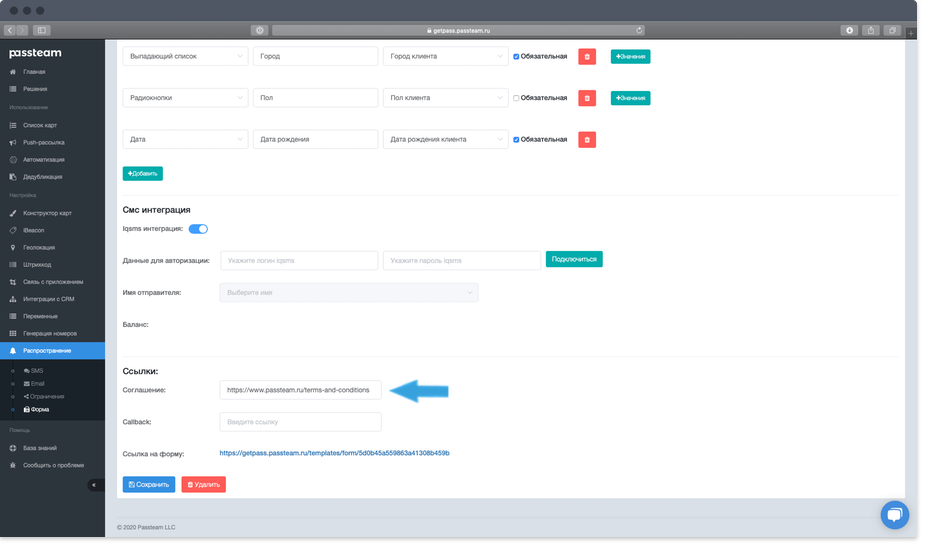Click the browser share icon
Image resolution: width=925 pixels, height=544 pixels.
pyautogui.click(x=872, y=30)
